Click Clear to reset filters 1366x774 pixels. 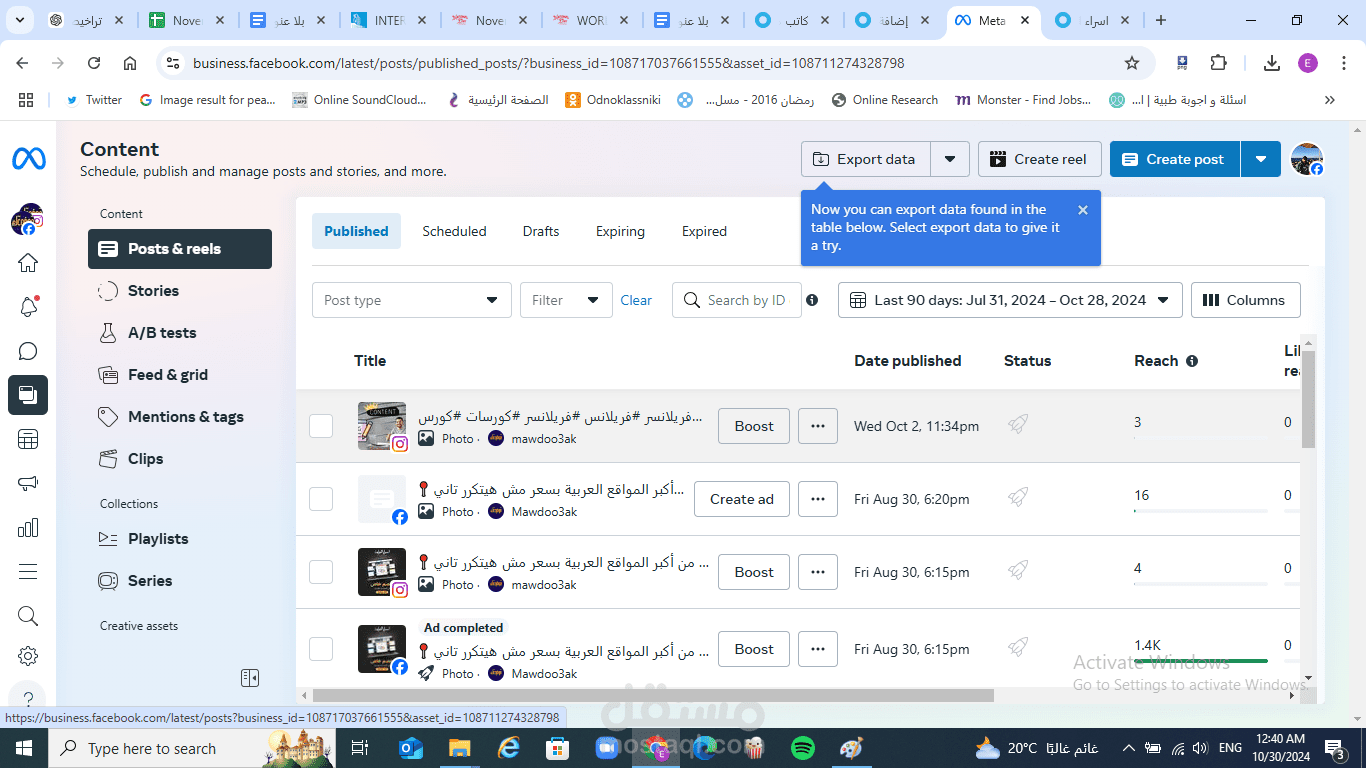636,300
